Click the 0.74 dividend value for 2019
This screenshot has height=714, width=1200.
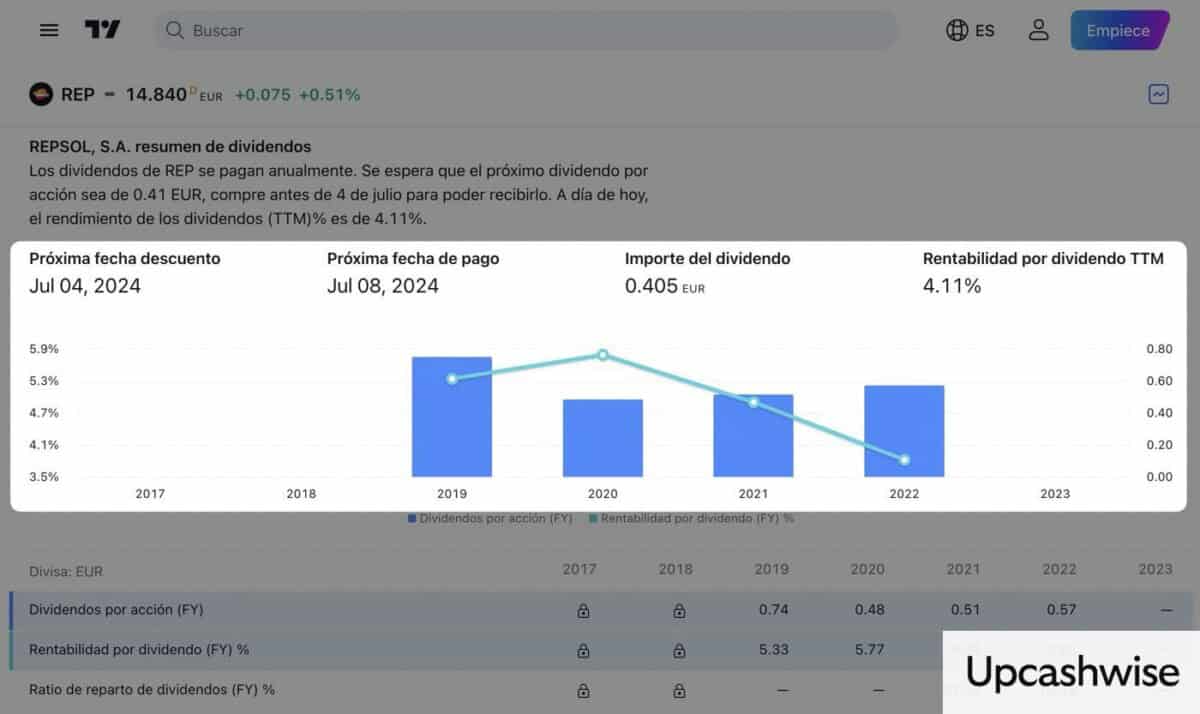pyautogui.click(x=773, y=610)
